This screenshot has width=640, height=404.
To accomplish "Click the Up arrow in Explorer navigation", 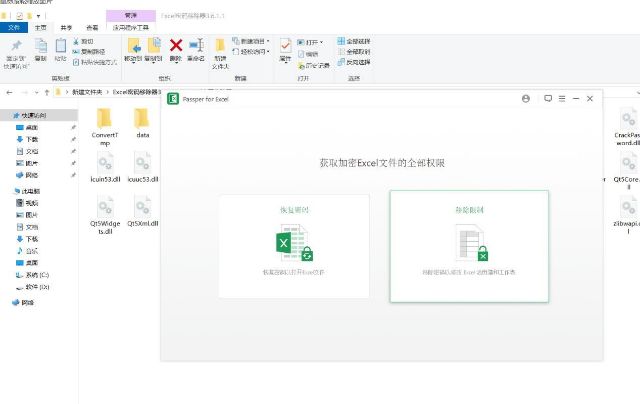I will tap(47, 93).
